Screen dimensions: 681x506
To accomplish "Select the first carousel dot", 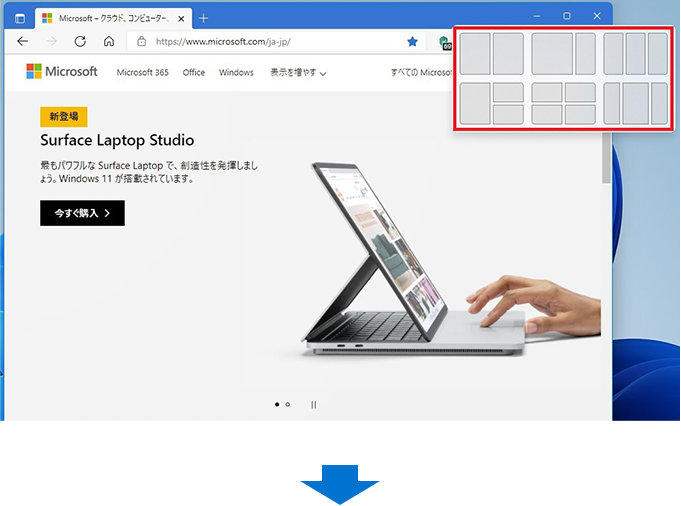I will 277,404.
